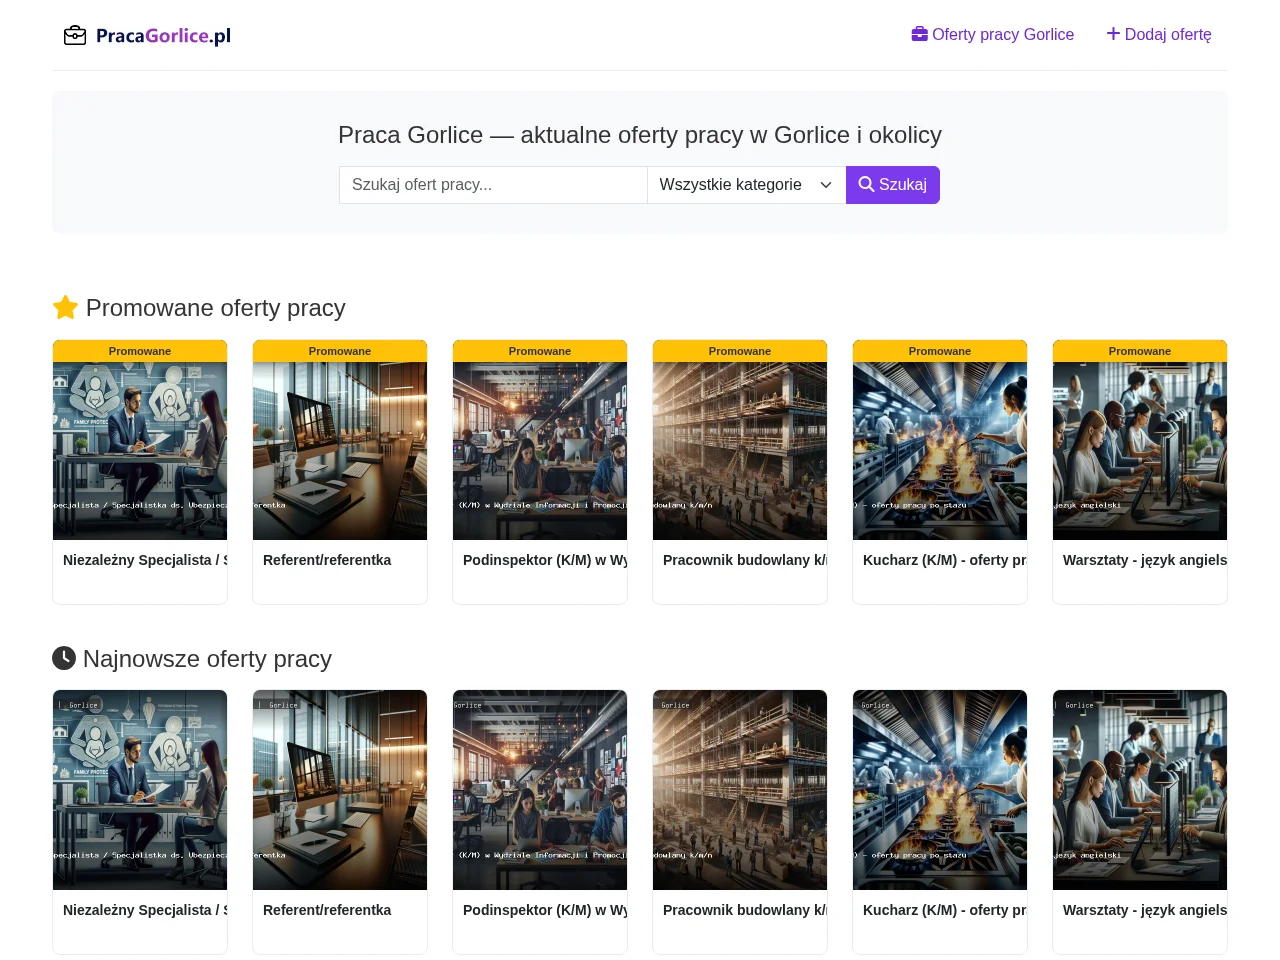Click newest Niezależny Specjalista title text

pyautogui.click(x=145, y=910)
